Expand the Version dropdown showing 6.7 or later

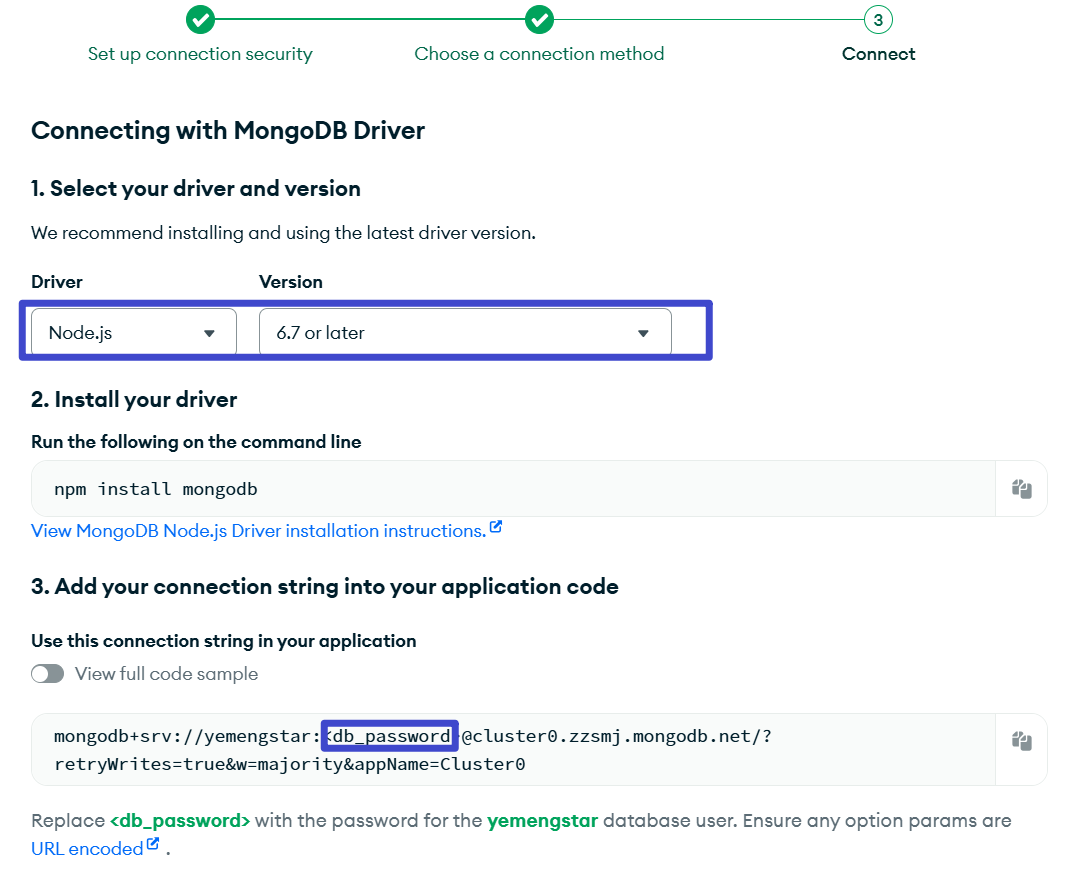465,333
